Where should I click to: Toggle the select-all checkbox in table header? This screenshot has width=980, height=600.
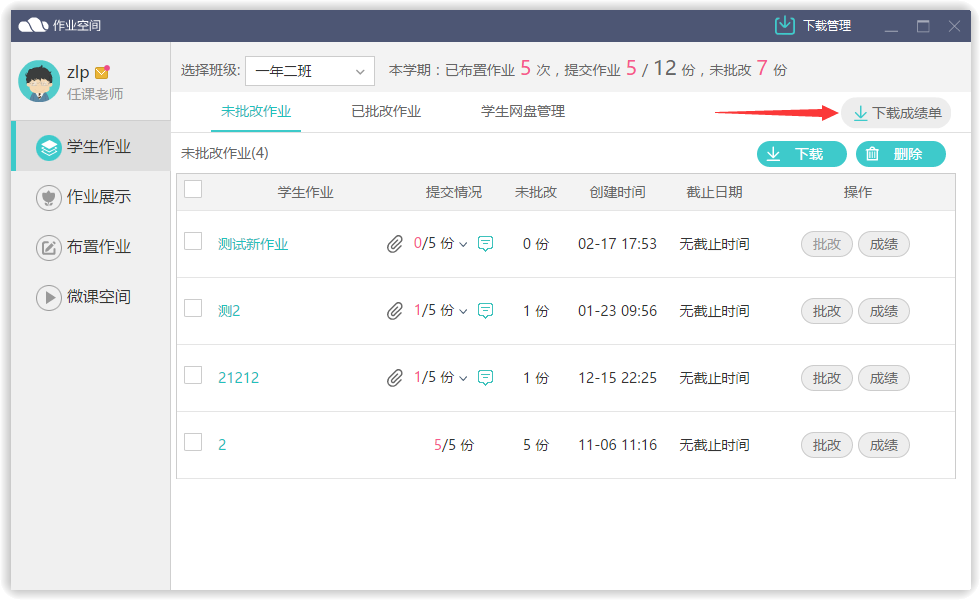193,189
